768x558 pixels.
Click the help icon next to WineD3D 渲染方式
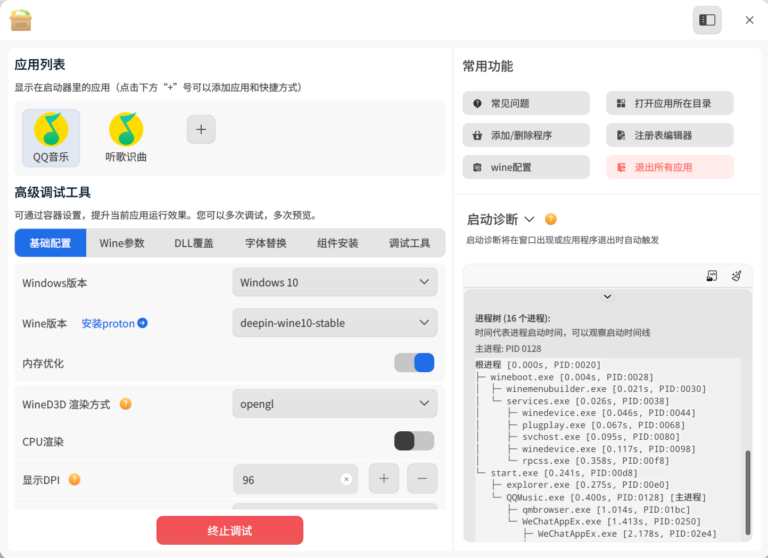point(125,404)
